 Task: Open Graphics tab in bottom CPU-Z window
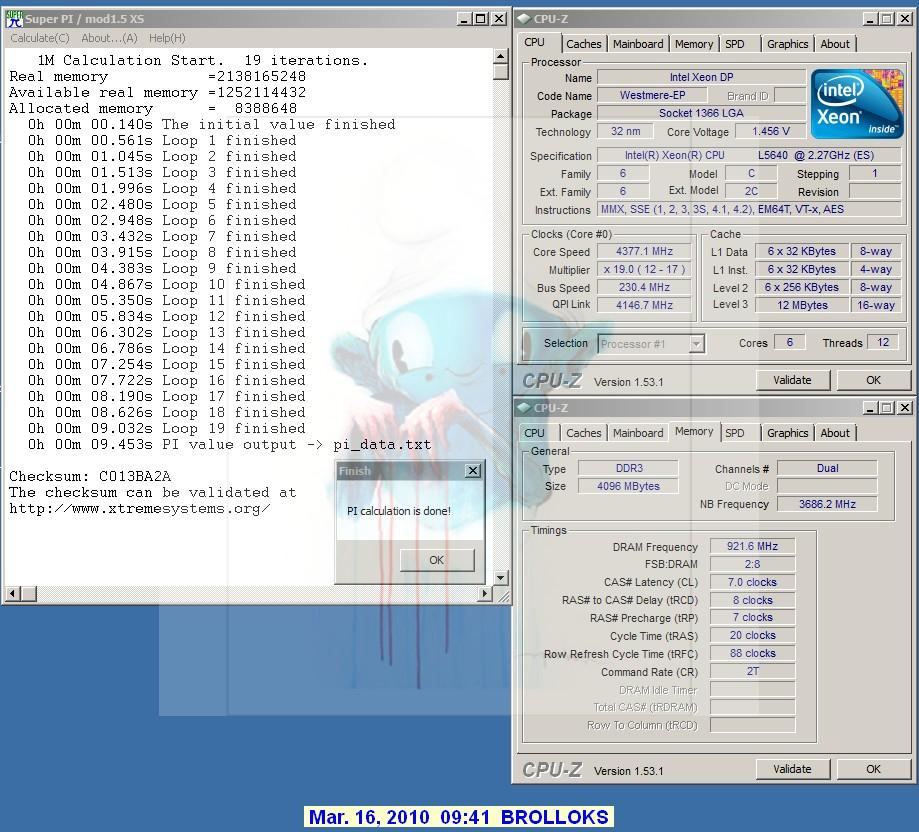click(x=787, y=433)
